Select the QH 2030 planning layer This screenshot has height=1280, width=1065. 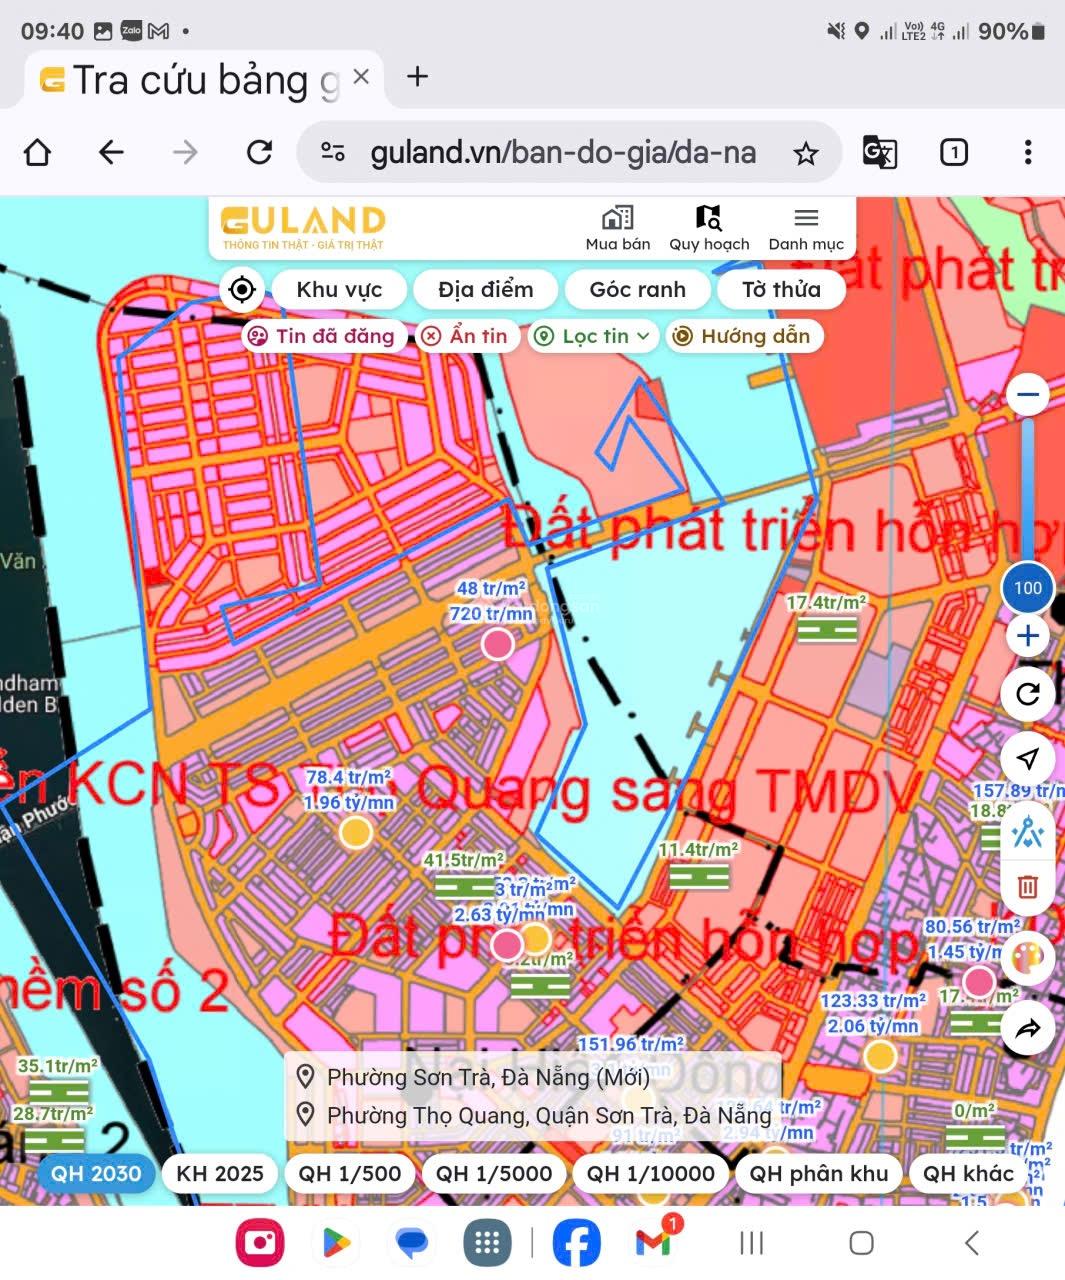(x=96, y=1173)
